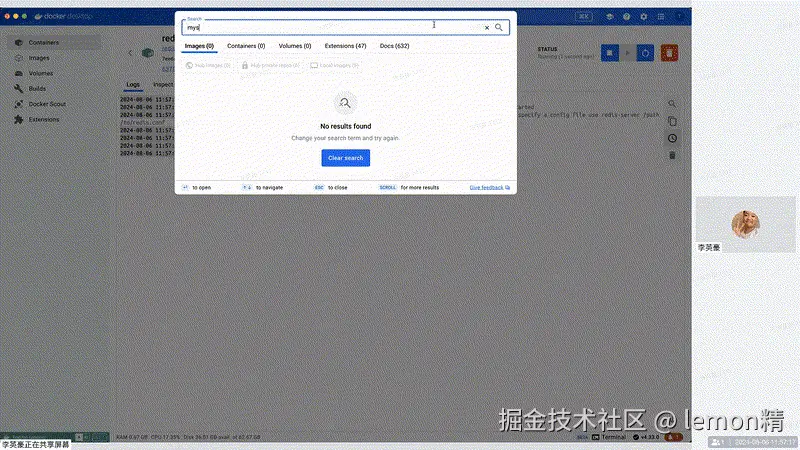Switch to the Images (0) tab
Screen dimensions: 800x450
pos(199,46)
